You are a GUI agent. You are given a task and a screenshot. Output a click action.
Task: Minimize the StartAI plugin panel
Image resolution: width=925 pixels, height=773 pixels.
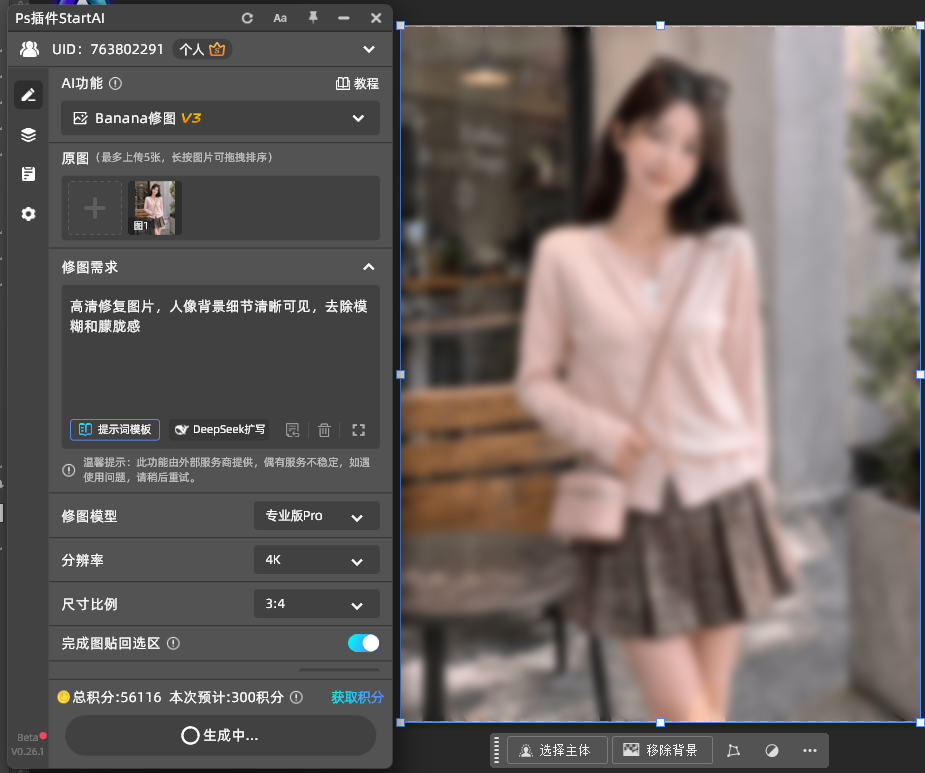point(344,18)
